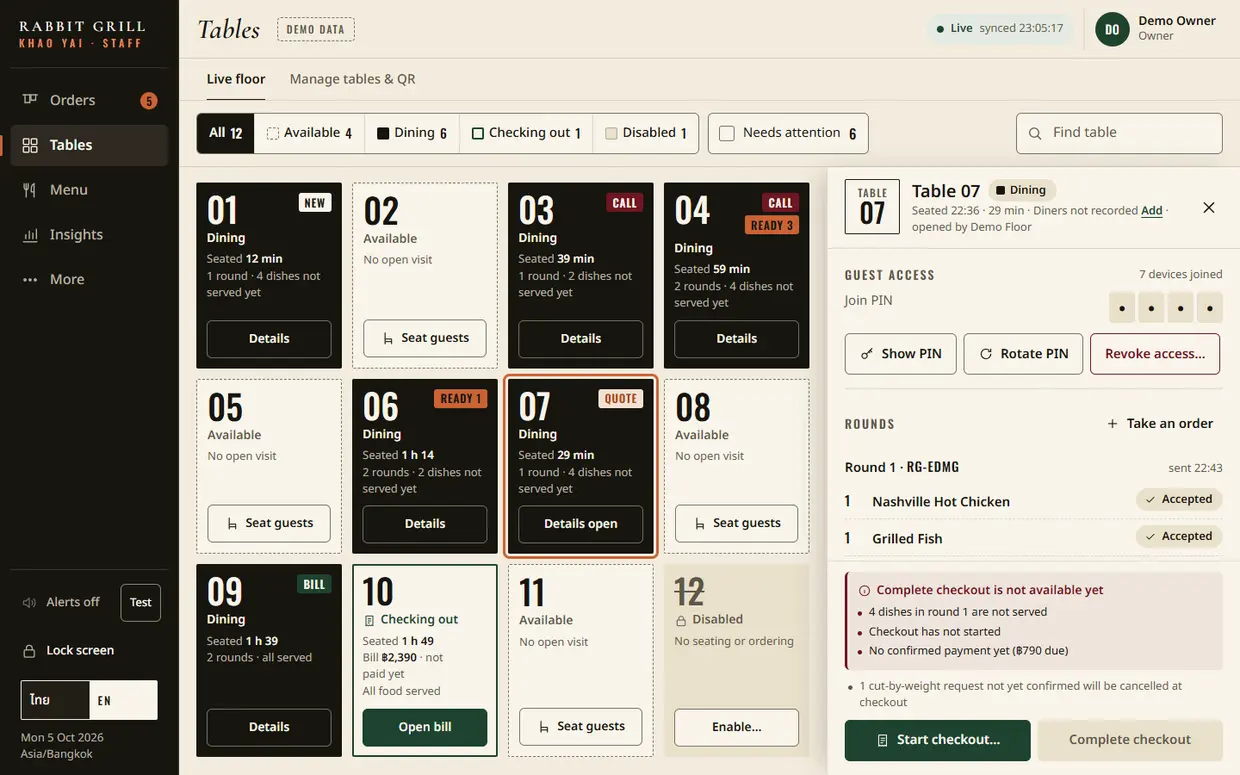
Task: Click the warning icon in checkout notice
Action: [865, 591]
